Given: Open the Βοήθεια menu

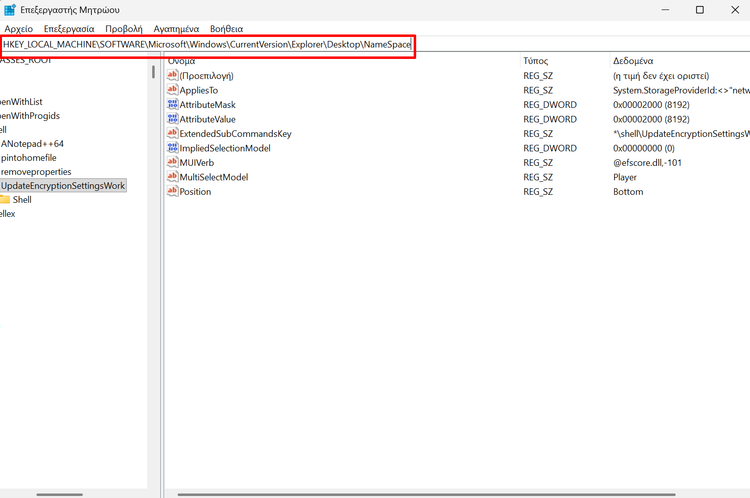Looking at the screenshot, I should coord(226,29).
